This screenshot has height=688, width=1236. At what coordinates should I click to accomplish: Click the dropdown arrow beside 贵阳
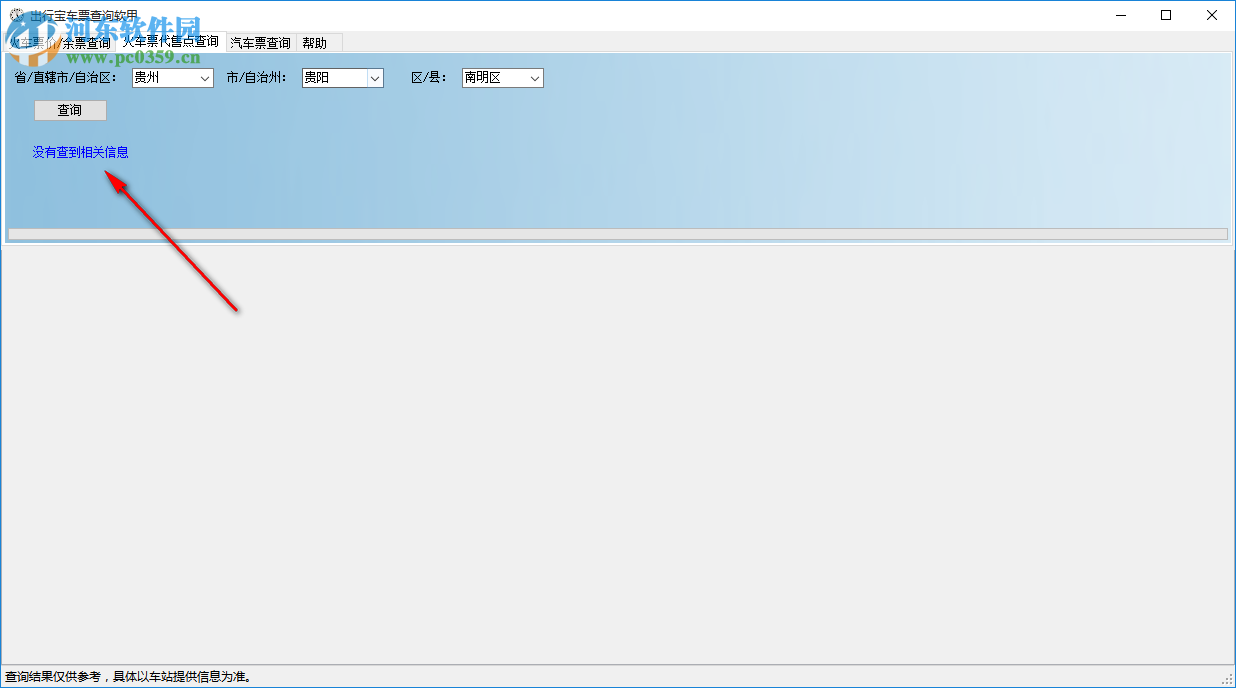[x=375, y=77]
